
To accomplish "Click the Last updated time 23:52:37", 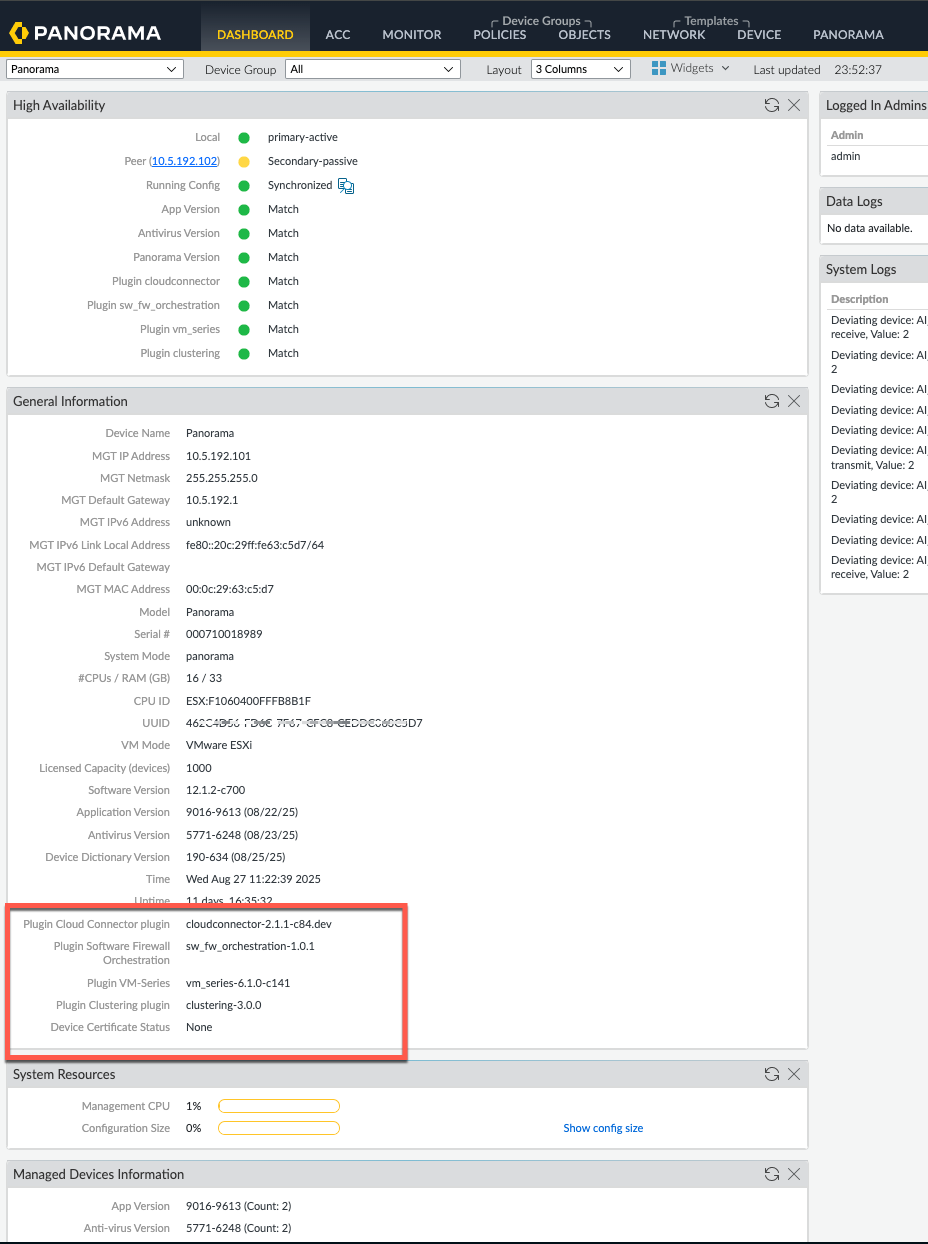I will pyautogui.click(x=860, y=70).
